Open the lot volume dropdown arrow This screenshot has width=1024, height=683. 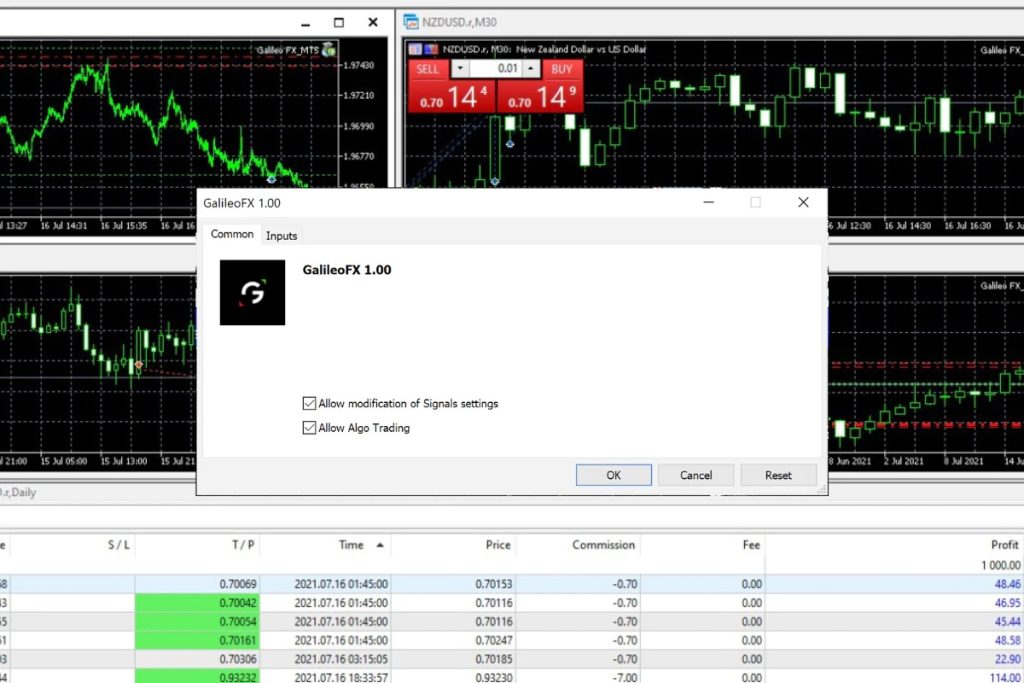coord(459,69)
